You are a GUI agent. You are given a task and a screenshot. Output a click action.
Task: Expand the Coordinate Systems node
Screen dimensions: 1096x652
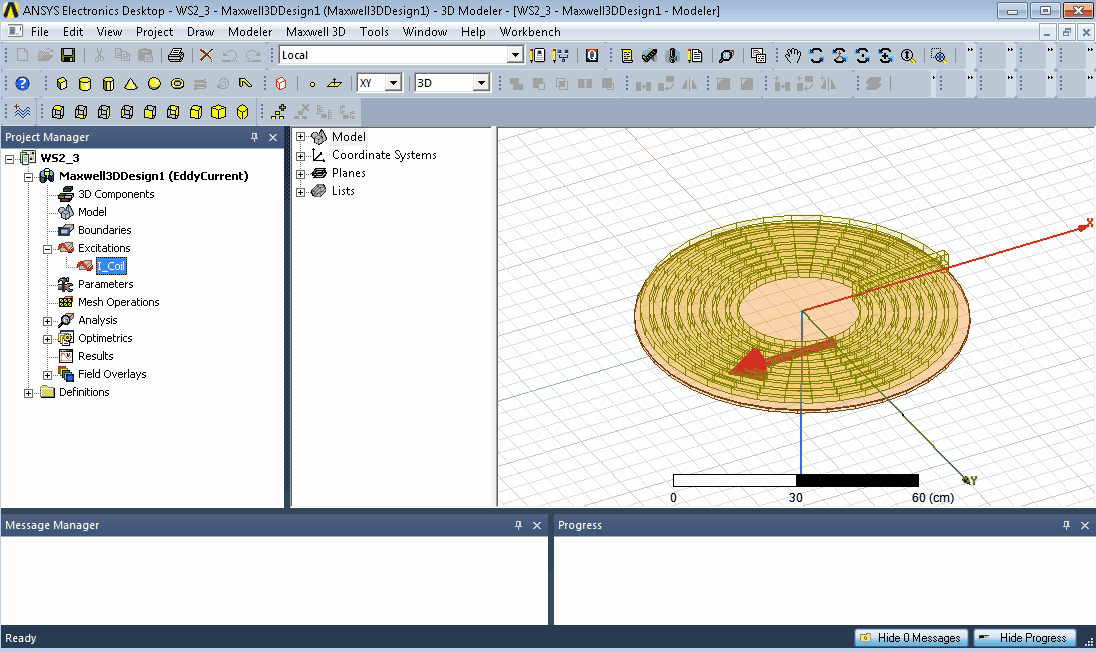pyautogui.click(x=301, y=156)
